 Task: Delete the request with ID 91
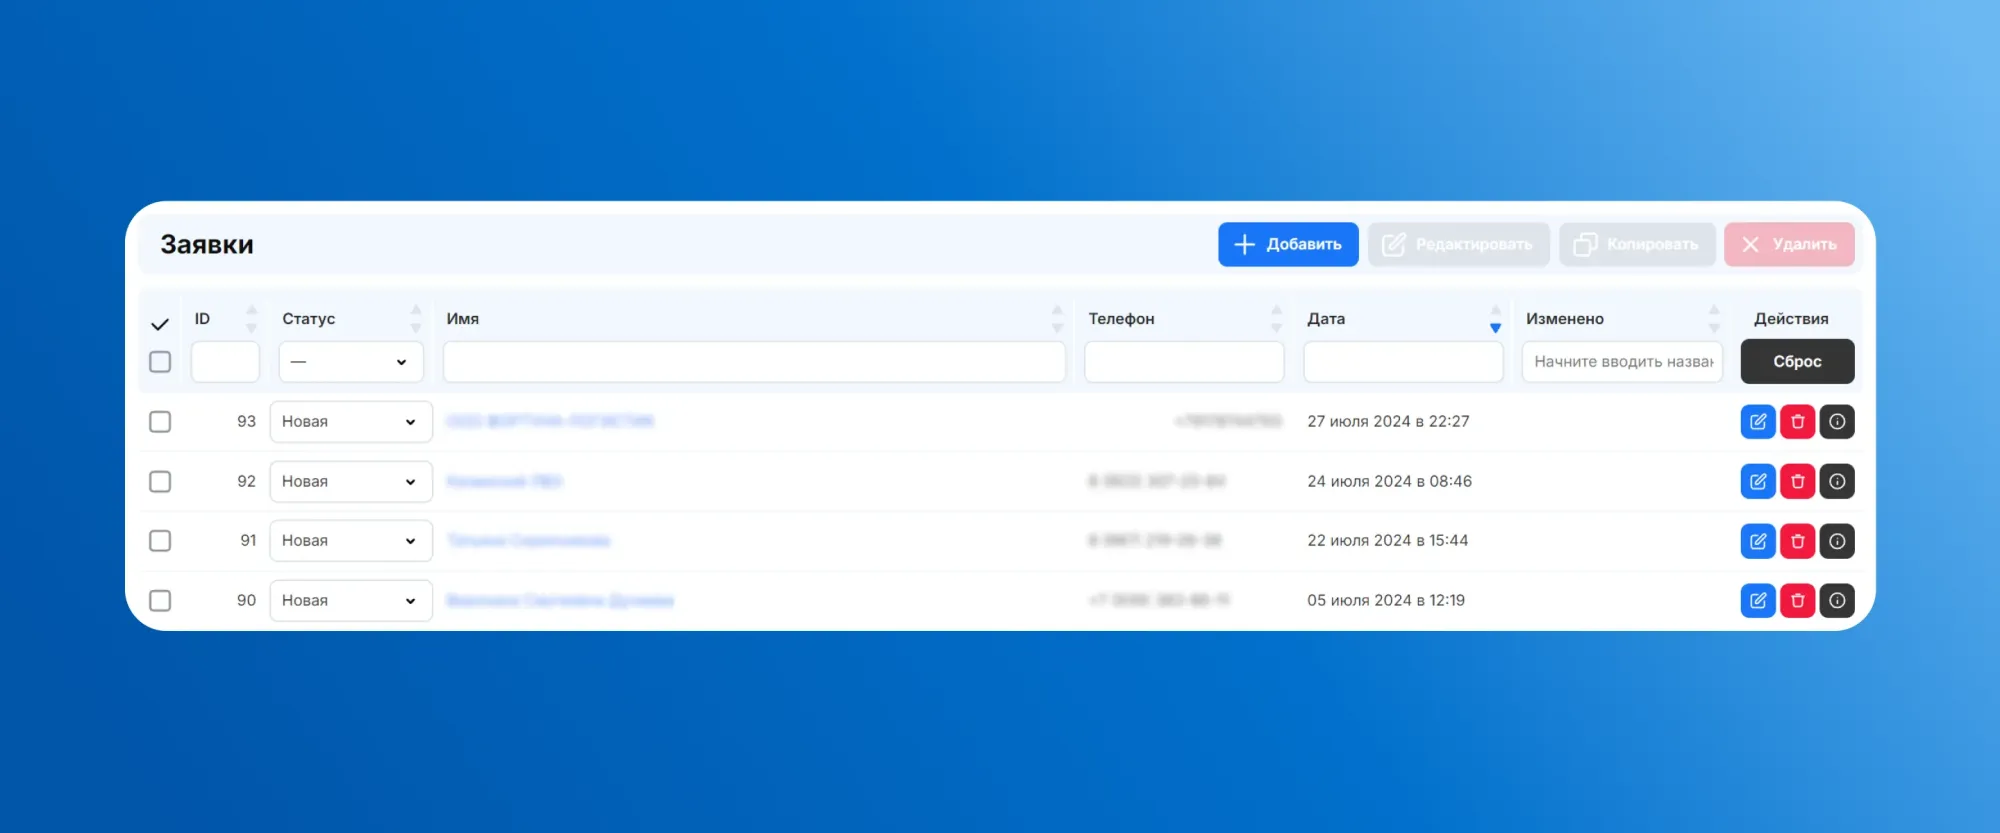[x=1797, y=541]
